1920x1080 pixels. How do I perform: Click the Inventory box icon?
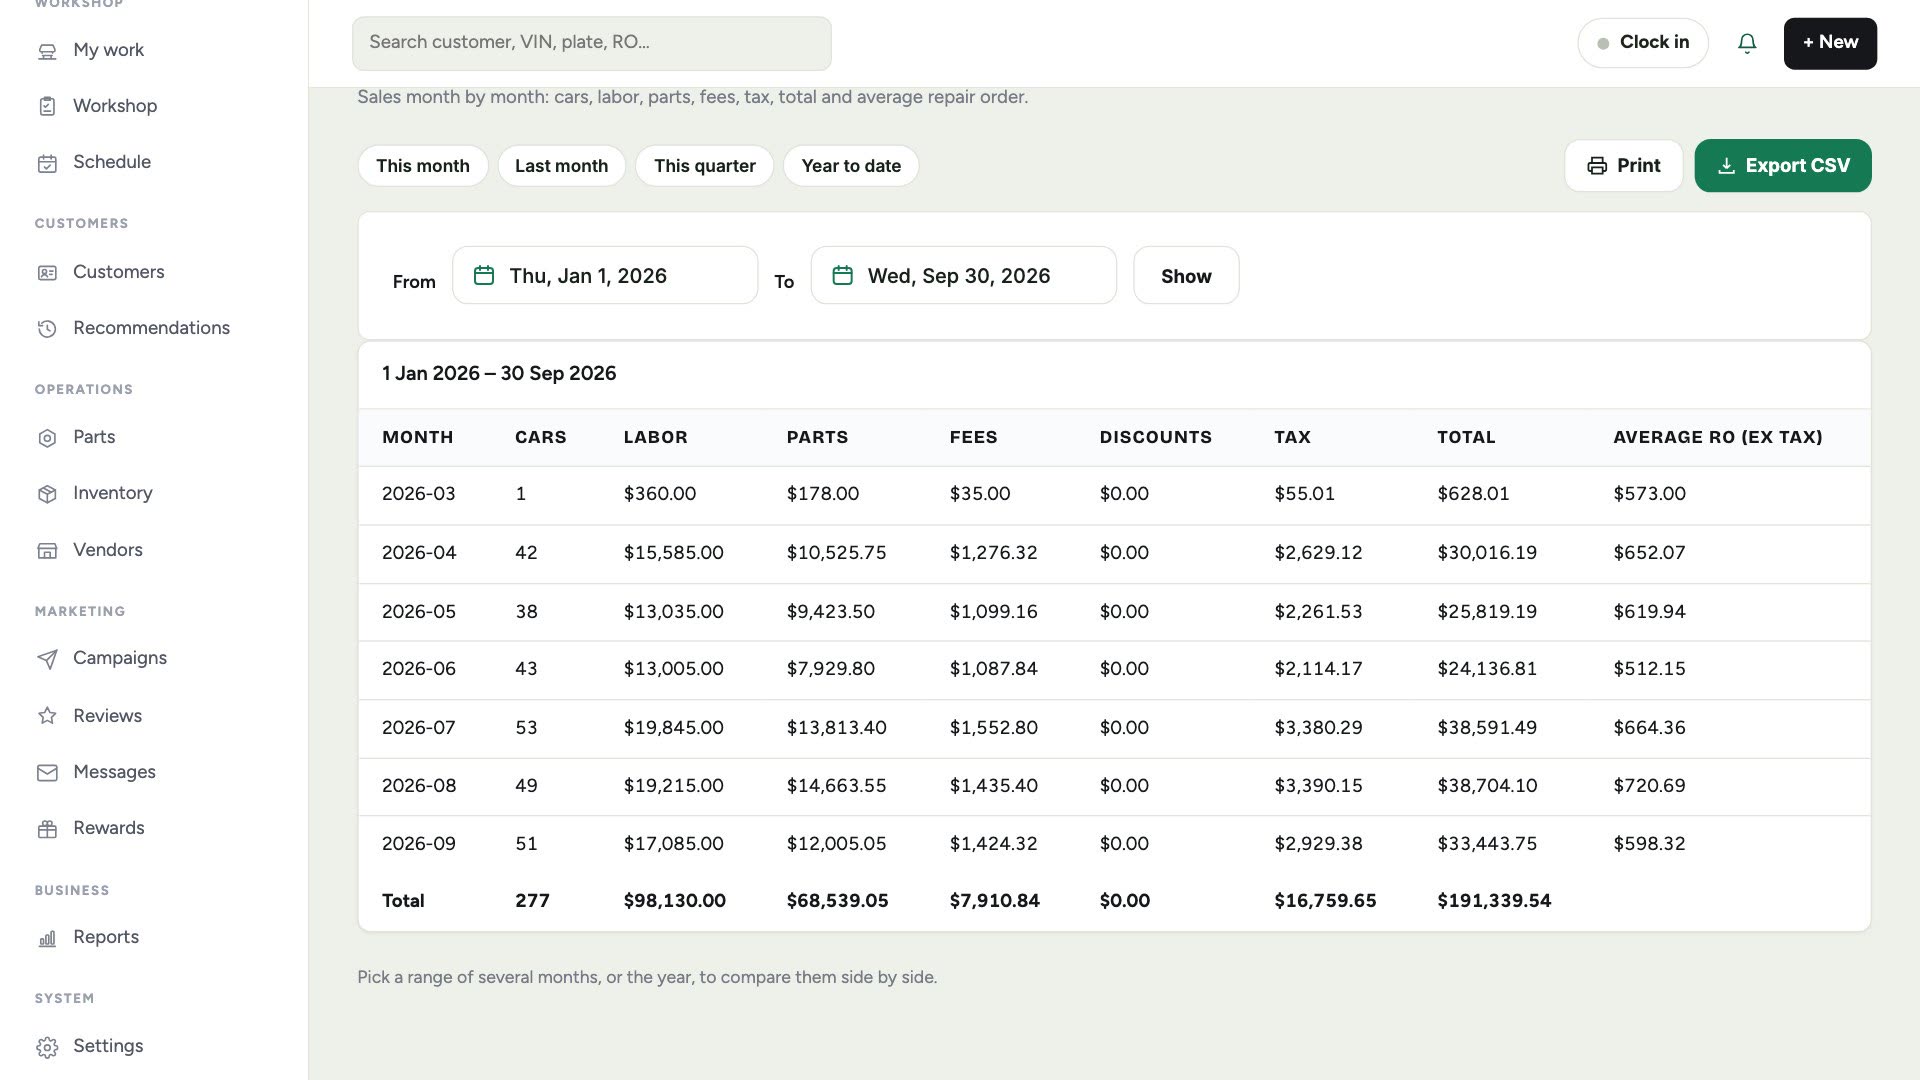[x=47, y=494]
